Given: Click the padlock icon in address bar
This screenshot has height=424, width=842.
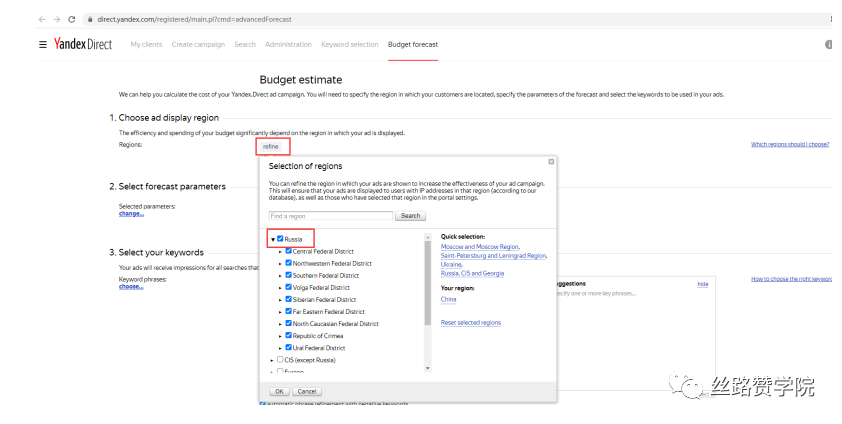Looking at the screenshot, I should pos(89,19).
